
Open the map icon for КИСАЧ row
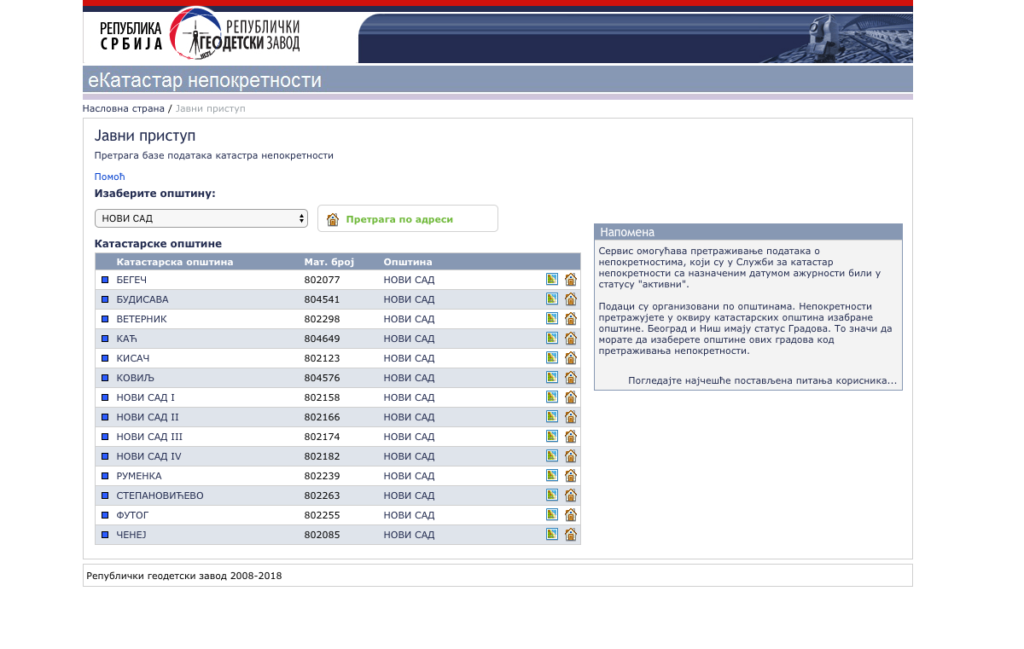click(552, 358)
